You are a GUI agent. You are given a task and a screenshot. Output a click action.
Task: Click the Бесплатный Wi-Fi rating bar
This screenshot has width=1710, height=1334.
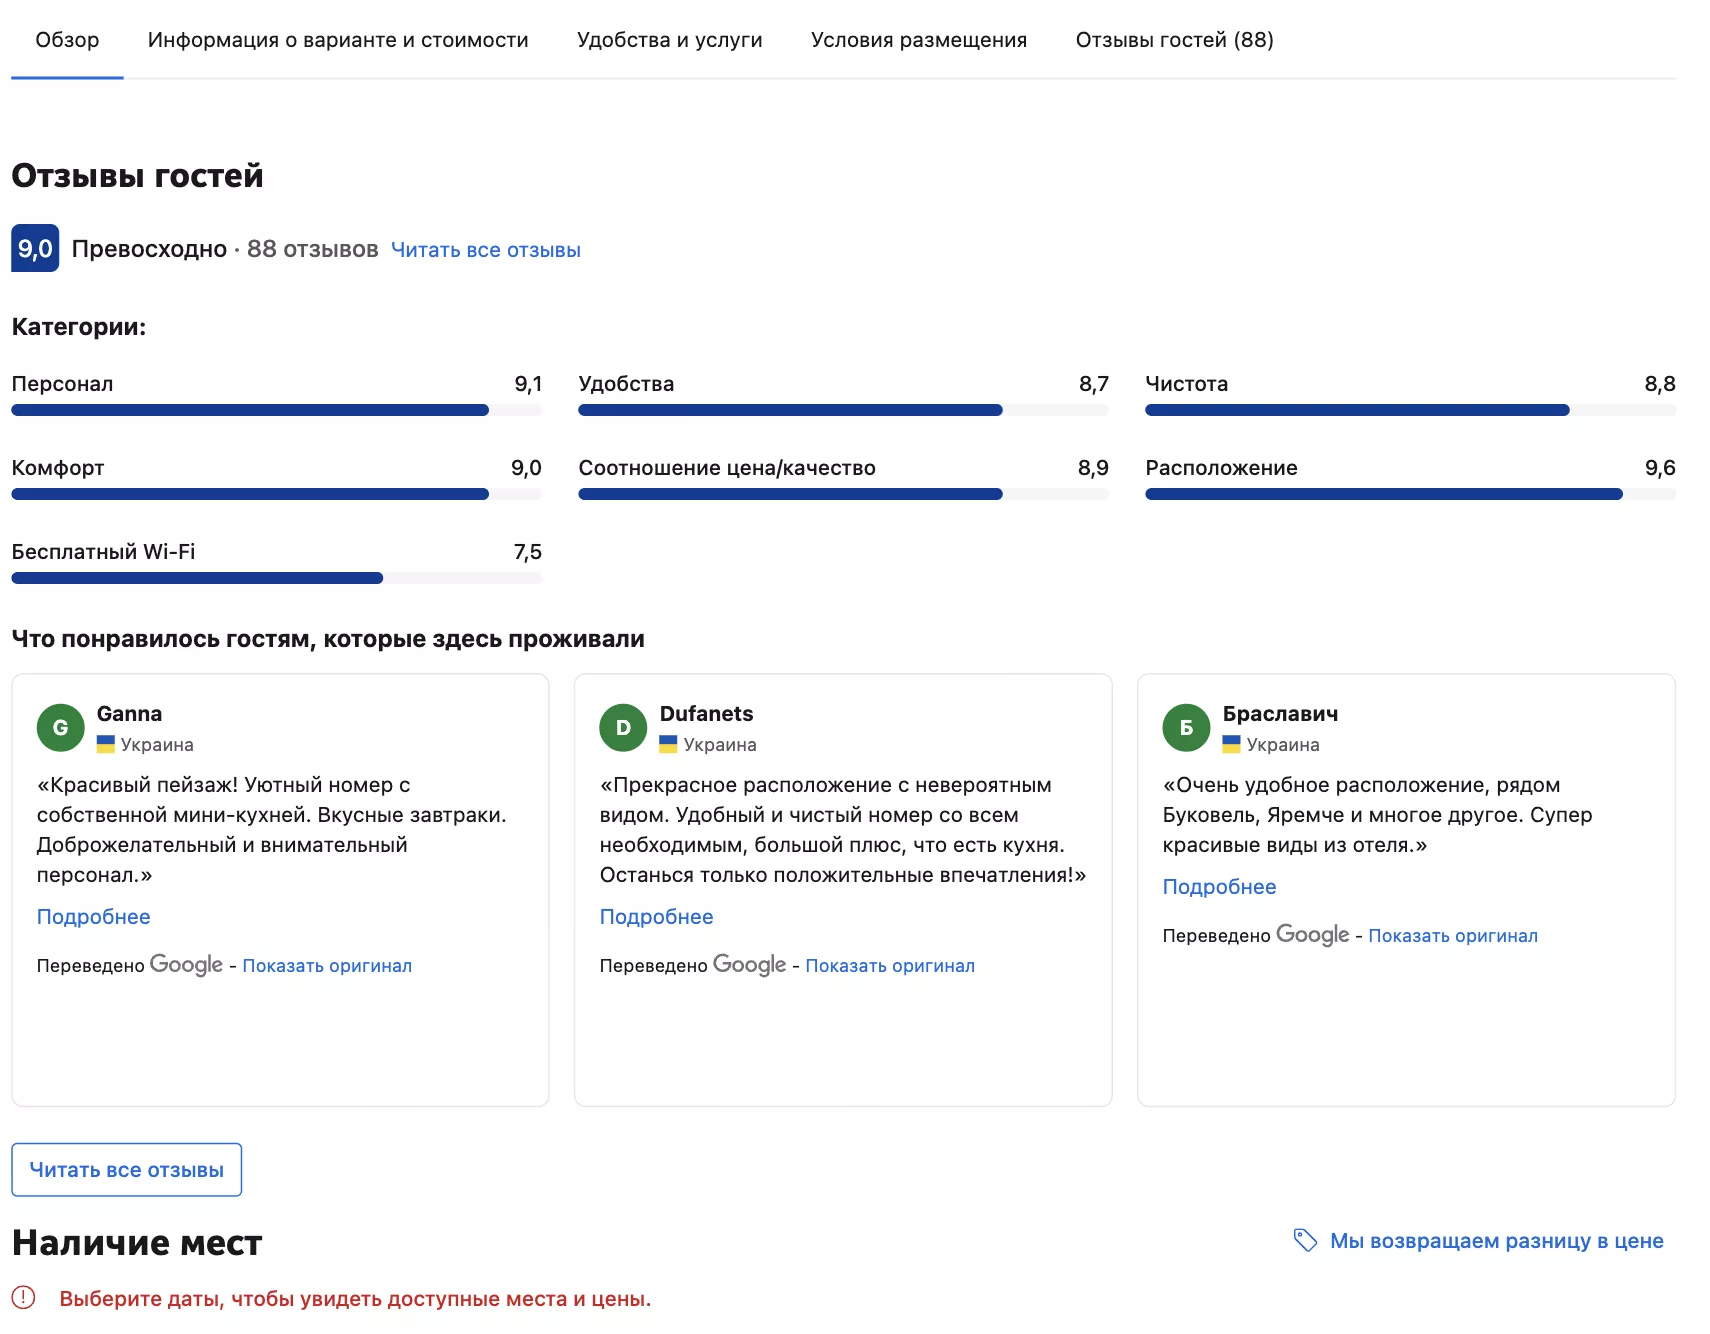click(276, 578)
